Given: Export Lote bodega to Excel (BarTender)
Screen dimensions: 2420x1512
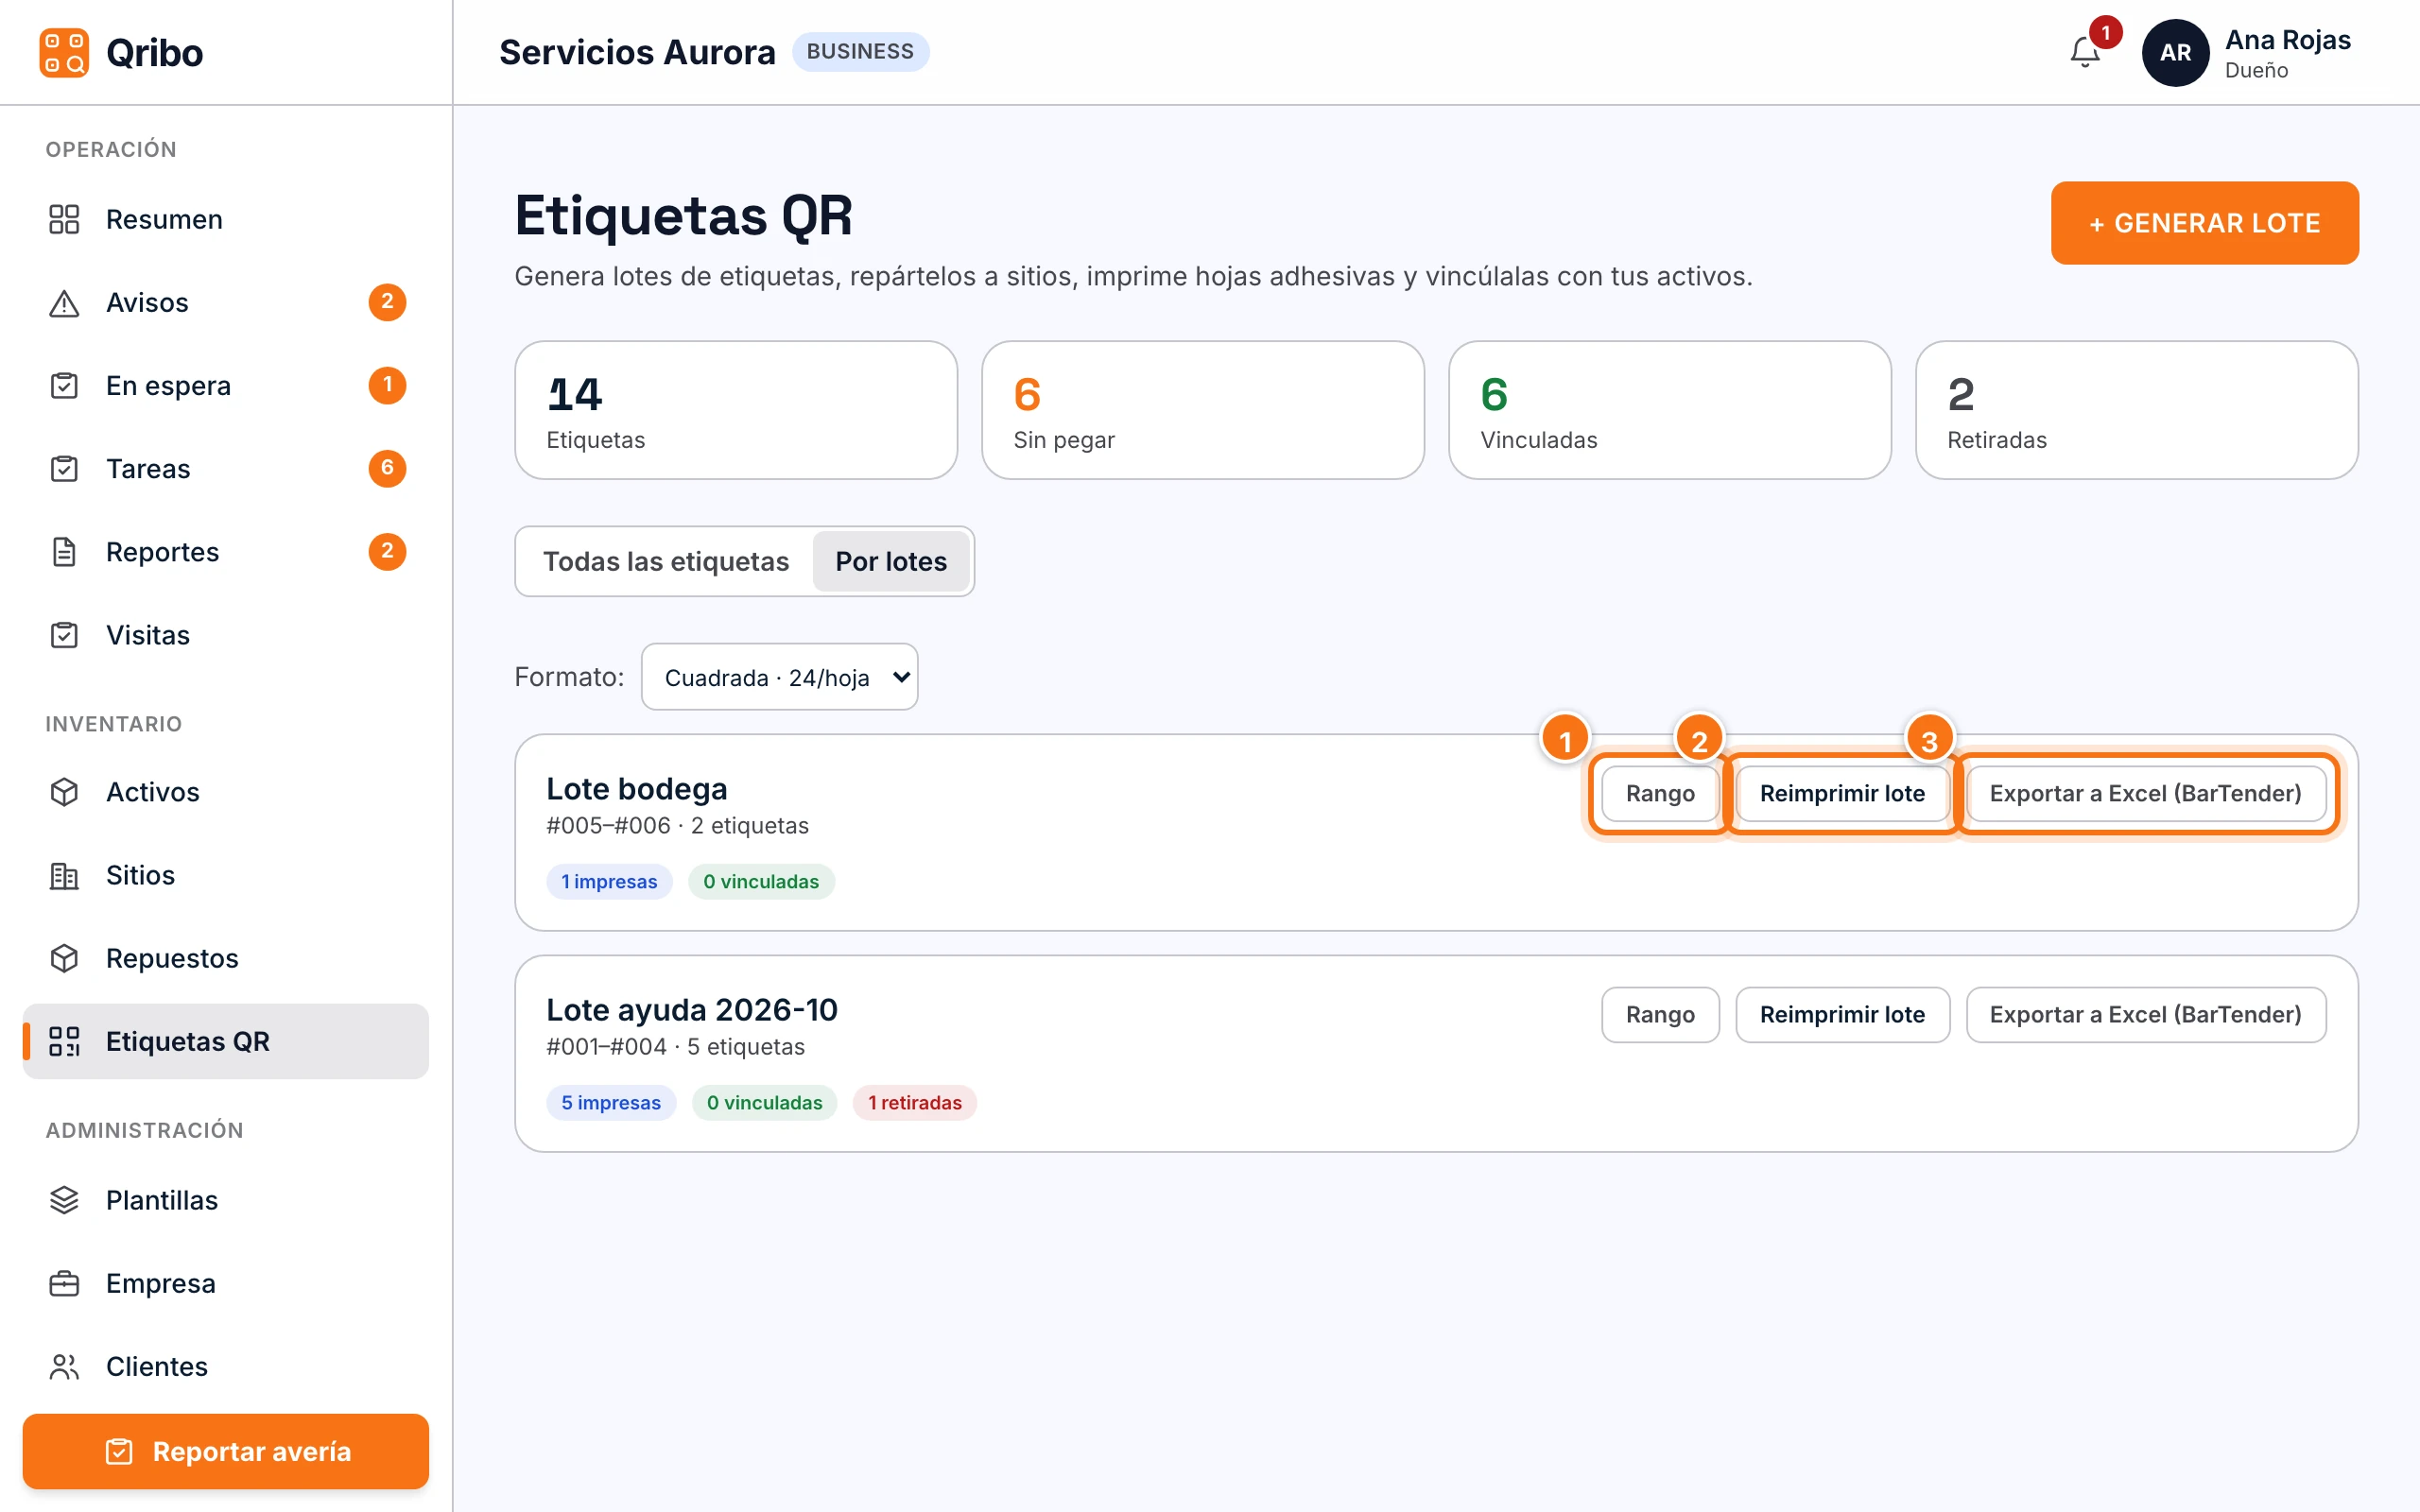Looking at the screenshot, I should (2145, 793).
